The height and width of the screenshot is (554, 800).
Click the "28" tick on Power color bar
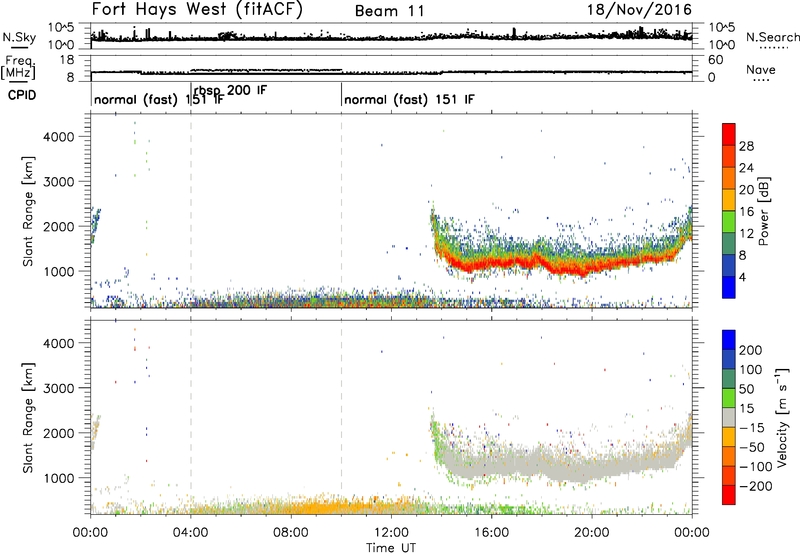[x=746, y=146]
